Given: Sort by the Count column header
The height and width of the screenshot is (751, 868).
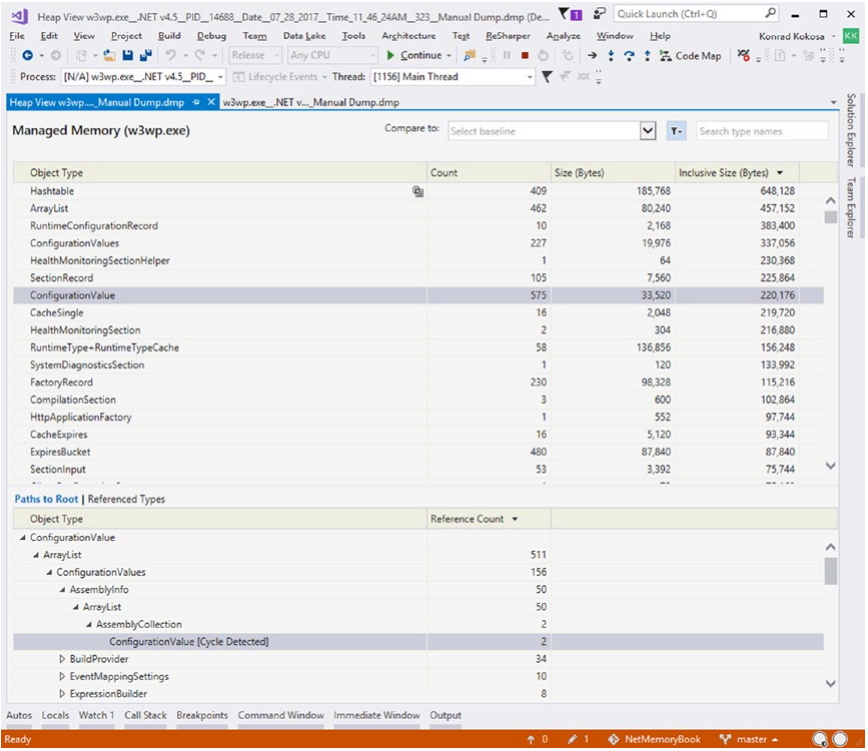Looking at the screenshot, I should 489,173.
